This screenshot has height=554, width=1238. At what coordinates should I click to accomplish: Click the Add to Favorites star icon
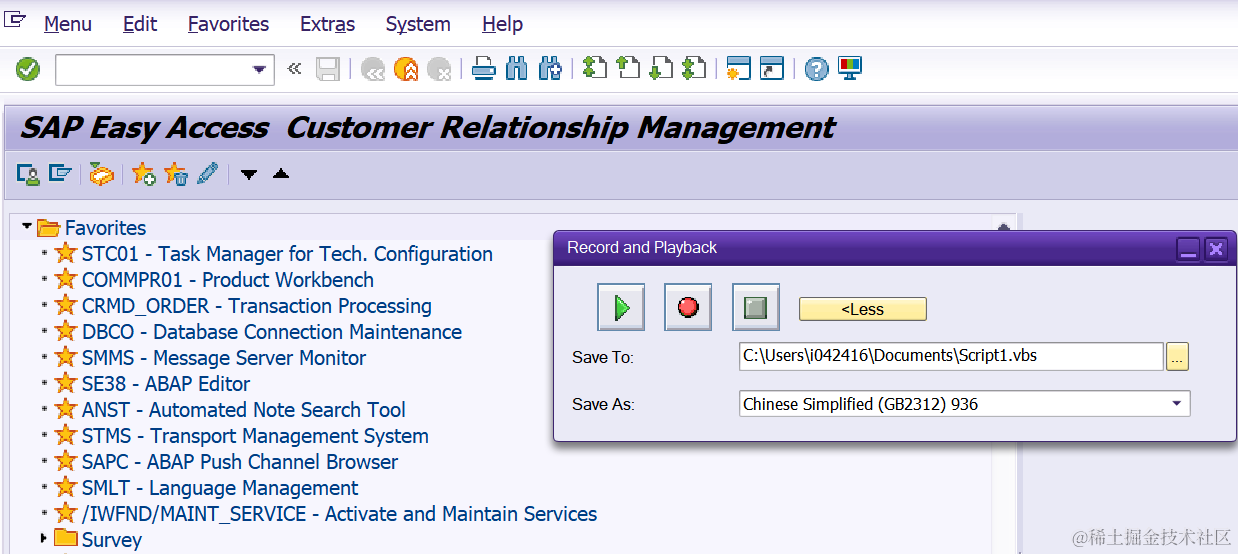pyautogui.click(x=144, y=174)
